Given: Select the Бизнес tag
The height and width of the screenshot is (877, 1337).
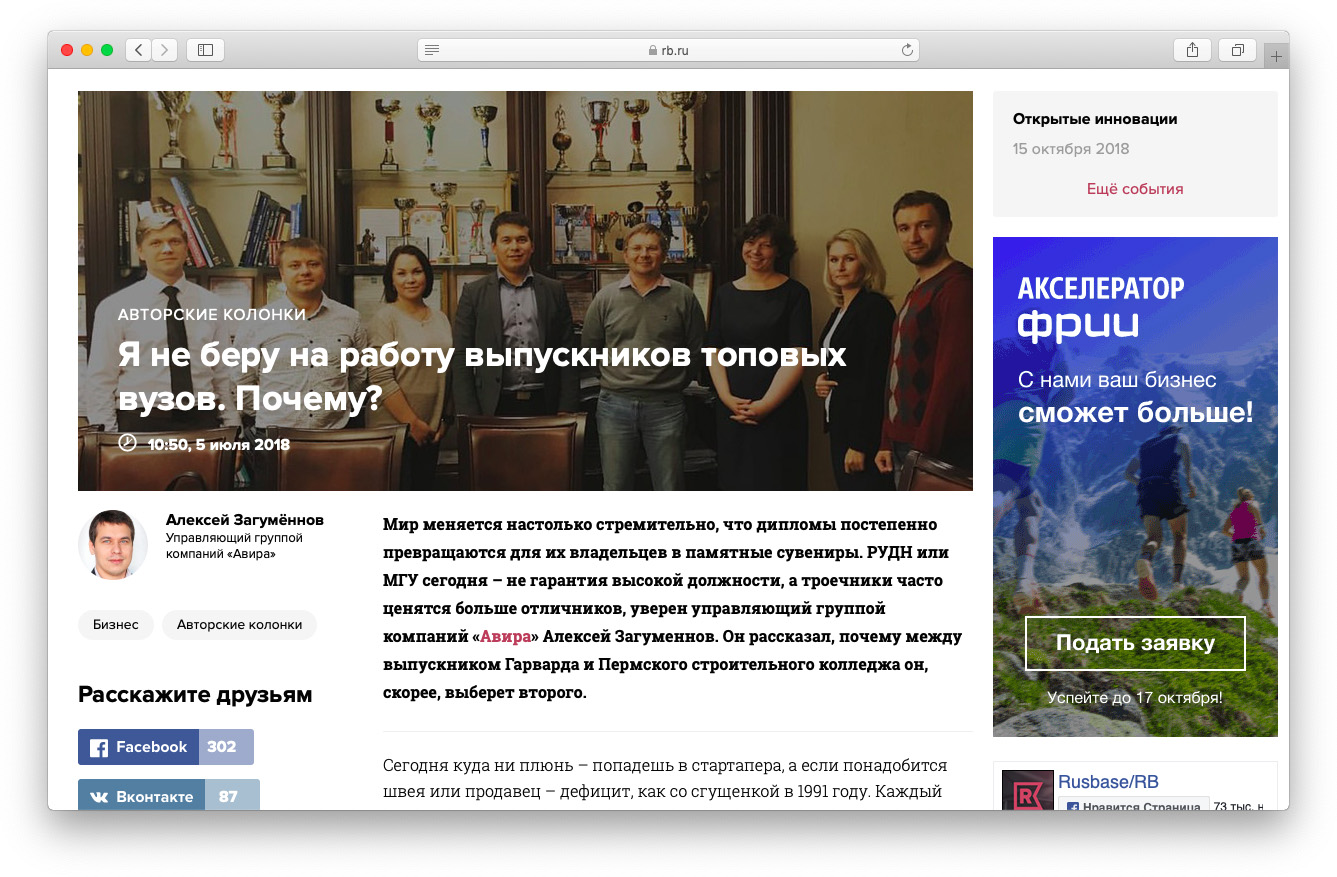Looking at the screenshot, I should click(116, 625).
